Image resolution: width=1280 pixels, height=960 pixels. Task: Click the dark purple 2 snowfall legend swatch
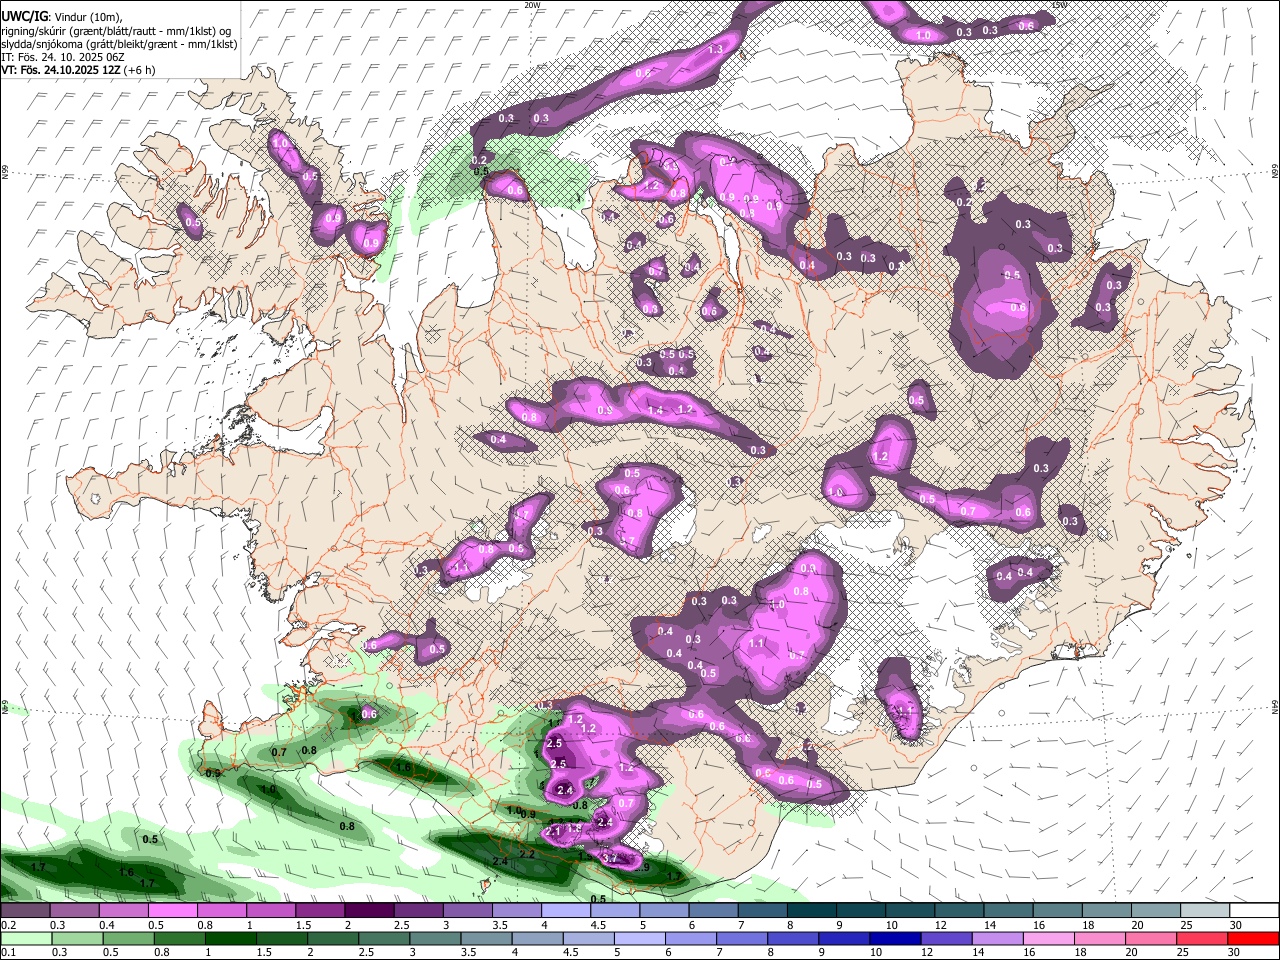pos(368,911)
